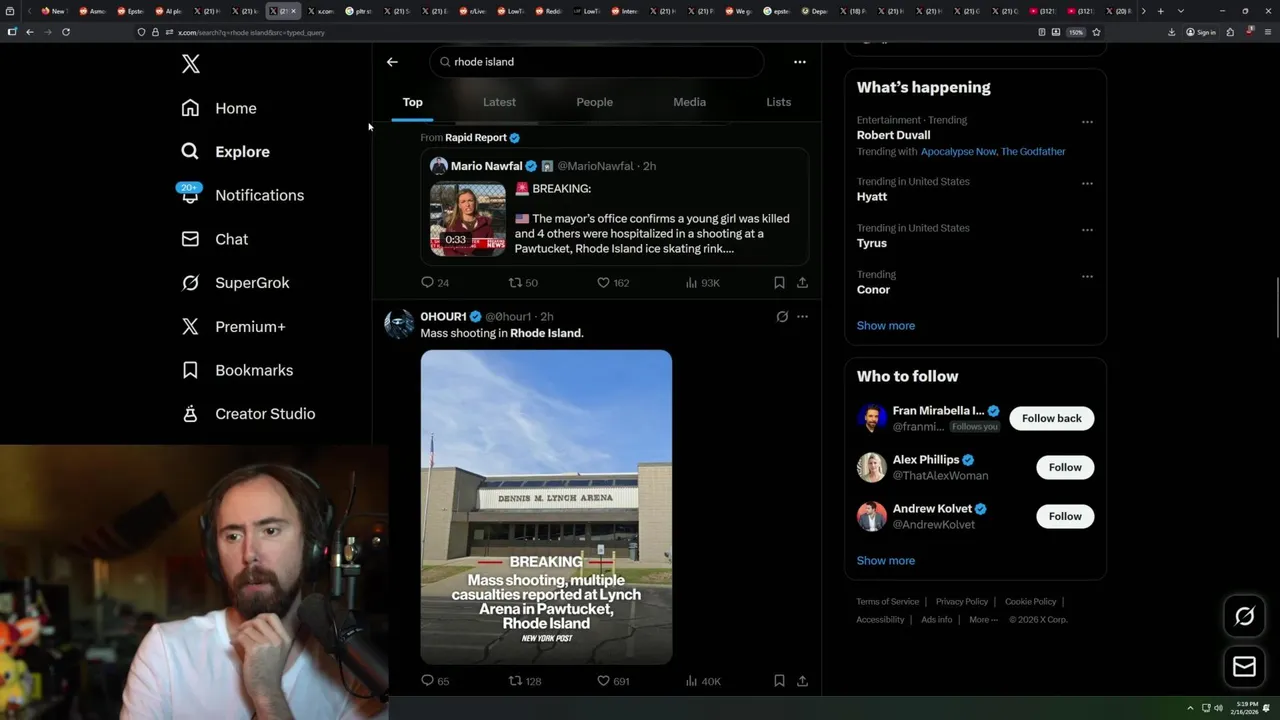
Task: Open the taskbar volume icon
Action: pyautogui.click(x=1218, y=708)
